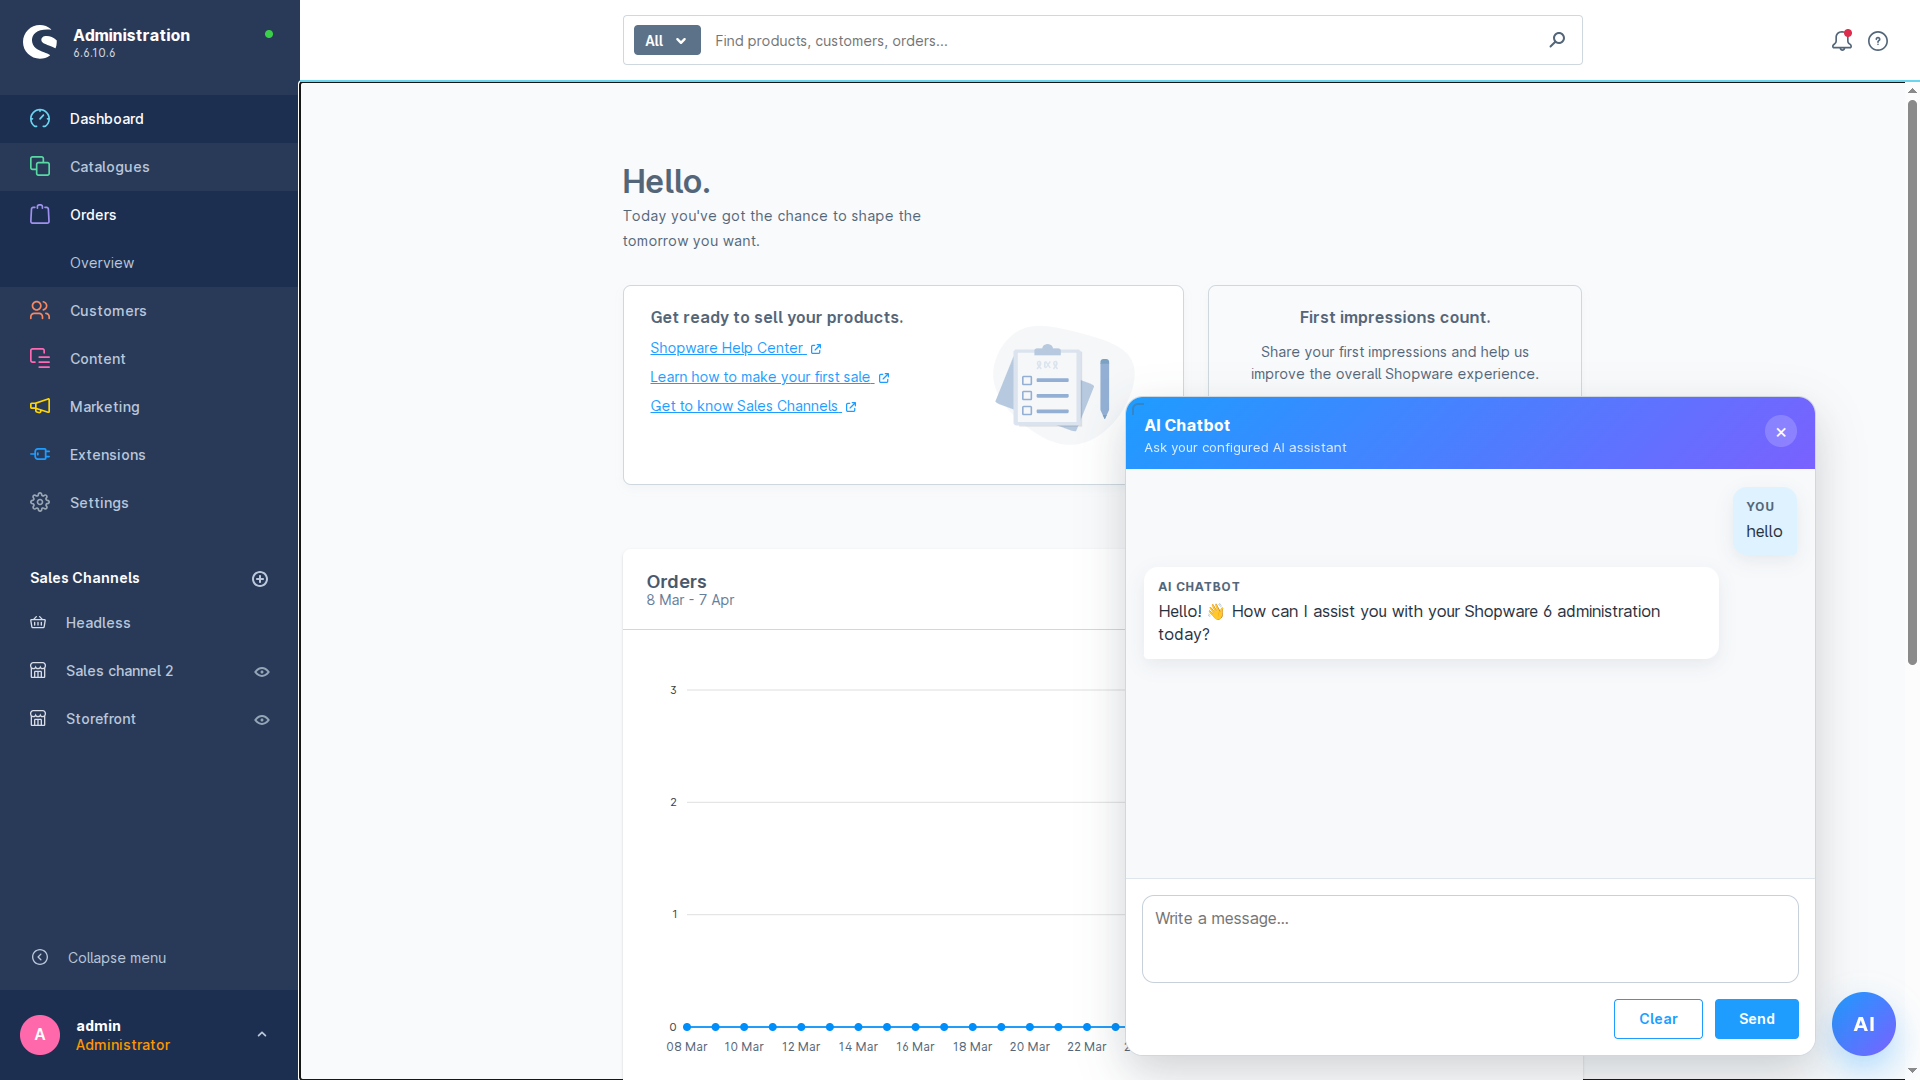1920x1080 pixels.
Task: Click the "hello" user message bubble
Action: click(1765, 520)
